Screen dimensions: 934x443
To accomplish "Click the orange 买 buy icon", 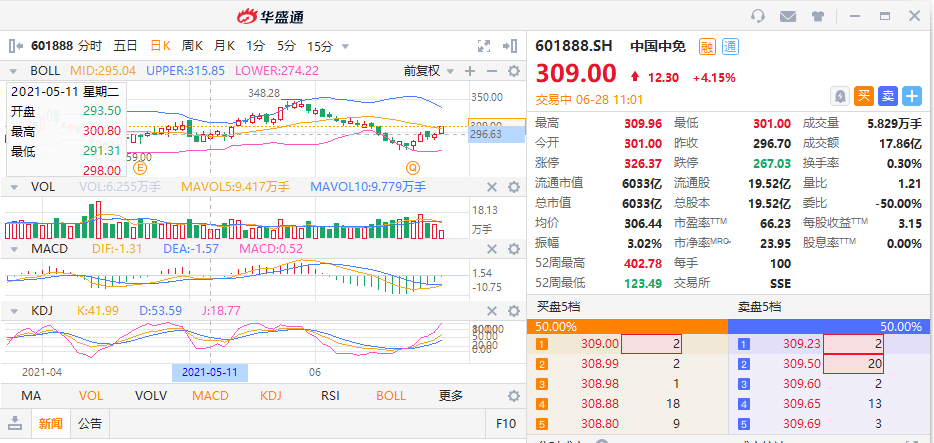I will pyautogui.click(x=863, y=96).
